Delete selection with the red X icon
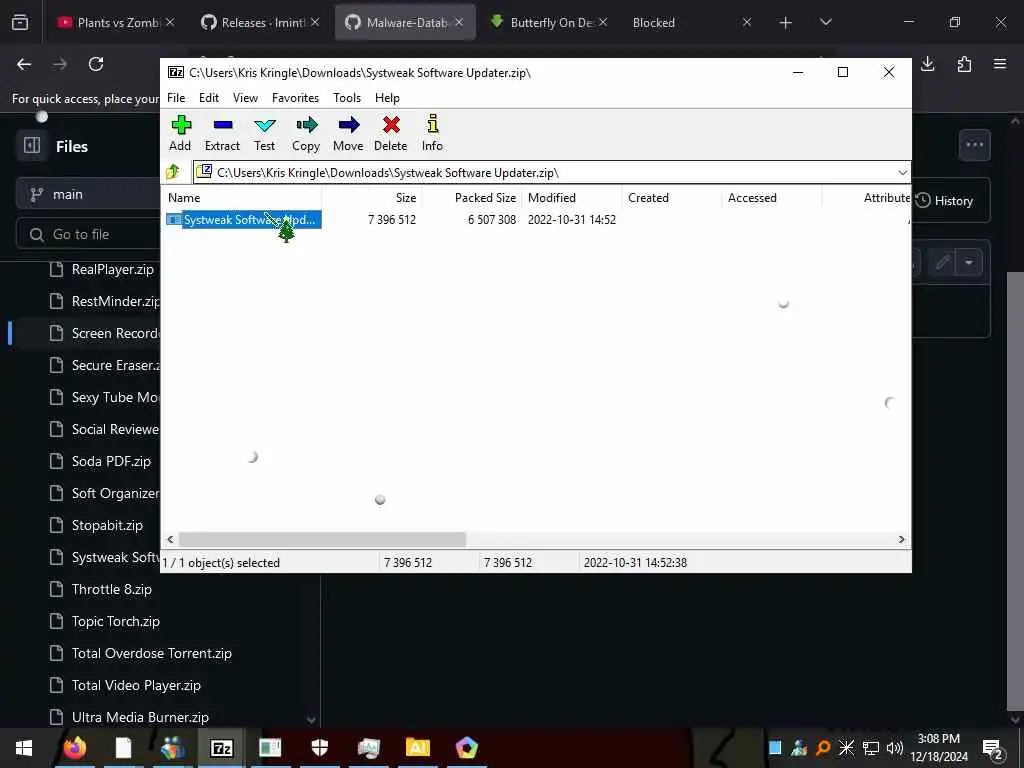Image resolution: width=1024 pixels, height=768 pixels. 391,134
